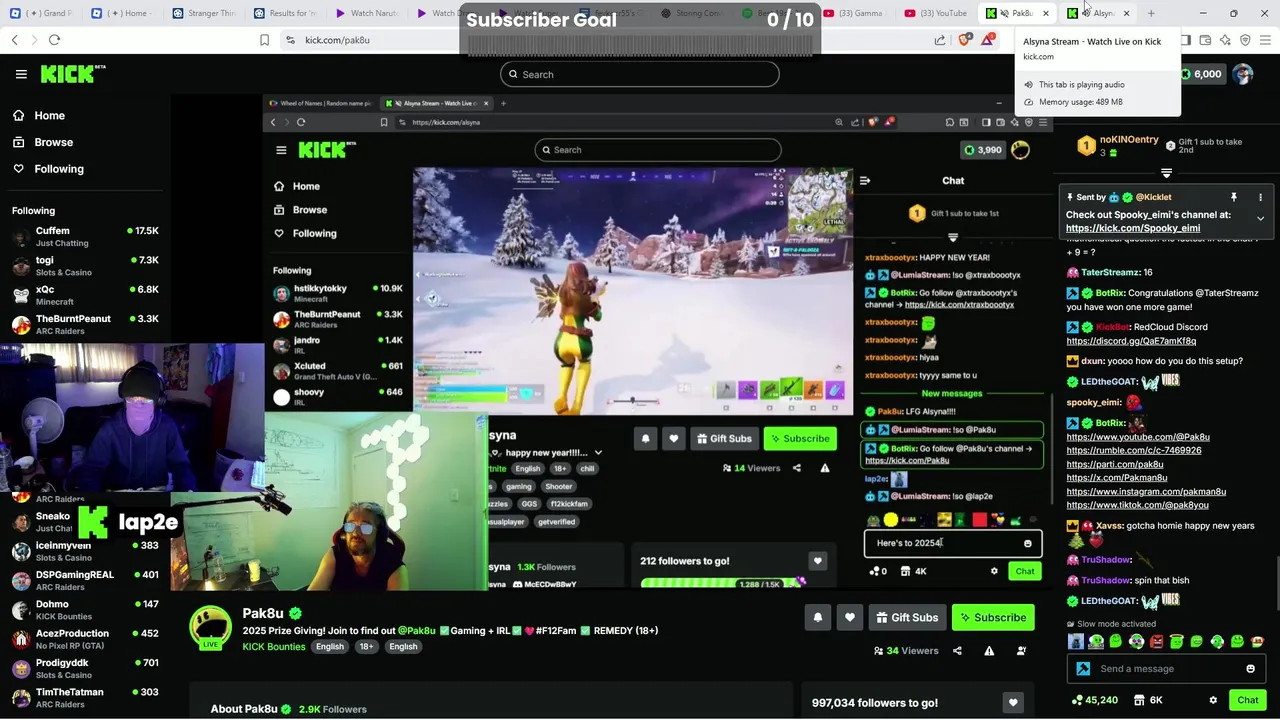Click the share icon in the address bar
Screen dimensions: 1280x720
point(940,40)
